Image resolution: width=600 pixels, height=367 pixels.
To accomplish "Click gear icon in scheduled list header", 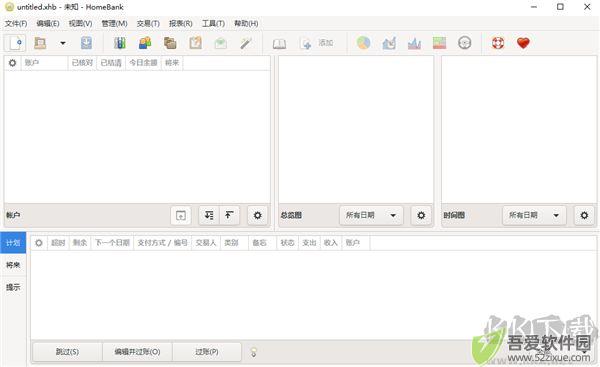I will pyautogui.click(x=39, y=243).
